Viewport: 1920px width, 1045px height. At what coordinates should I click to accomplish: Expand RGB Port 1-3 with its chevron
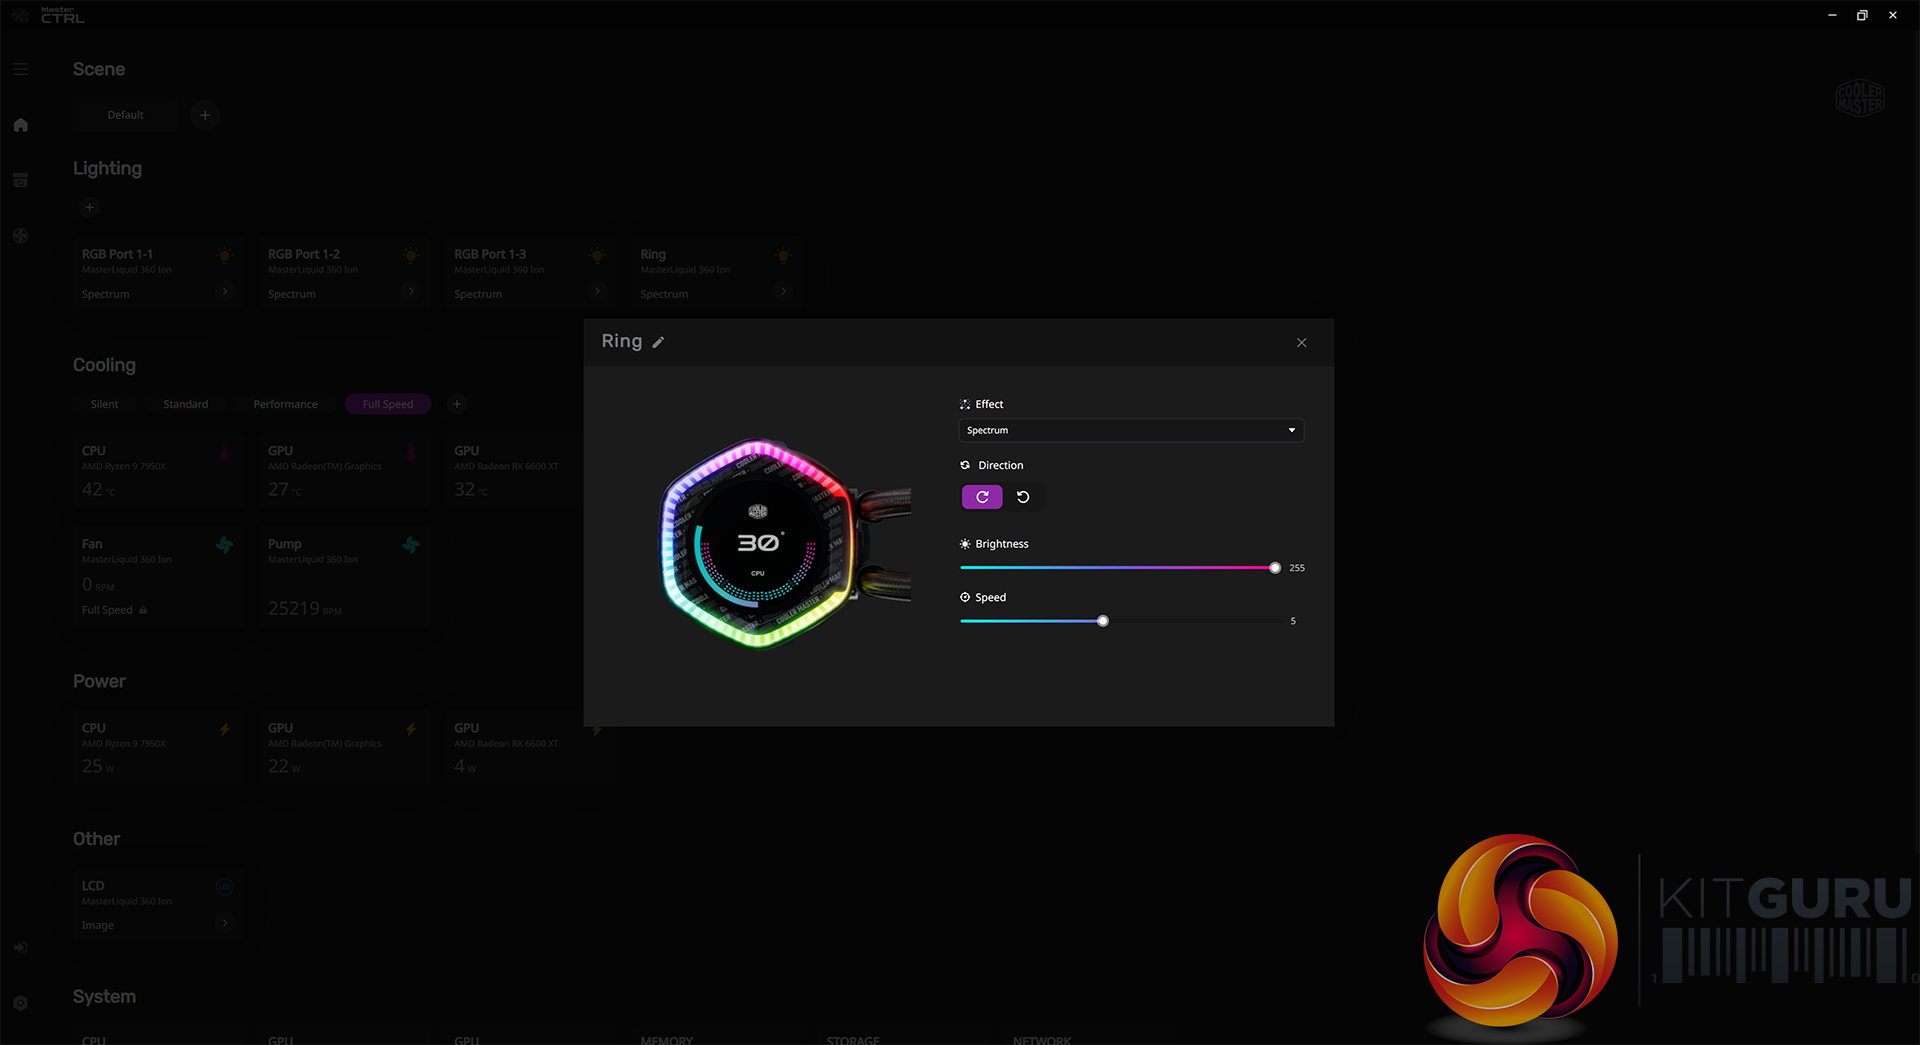coord(597,292)
